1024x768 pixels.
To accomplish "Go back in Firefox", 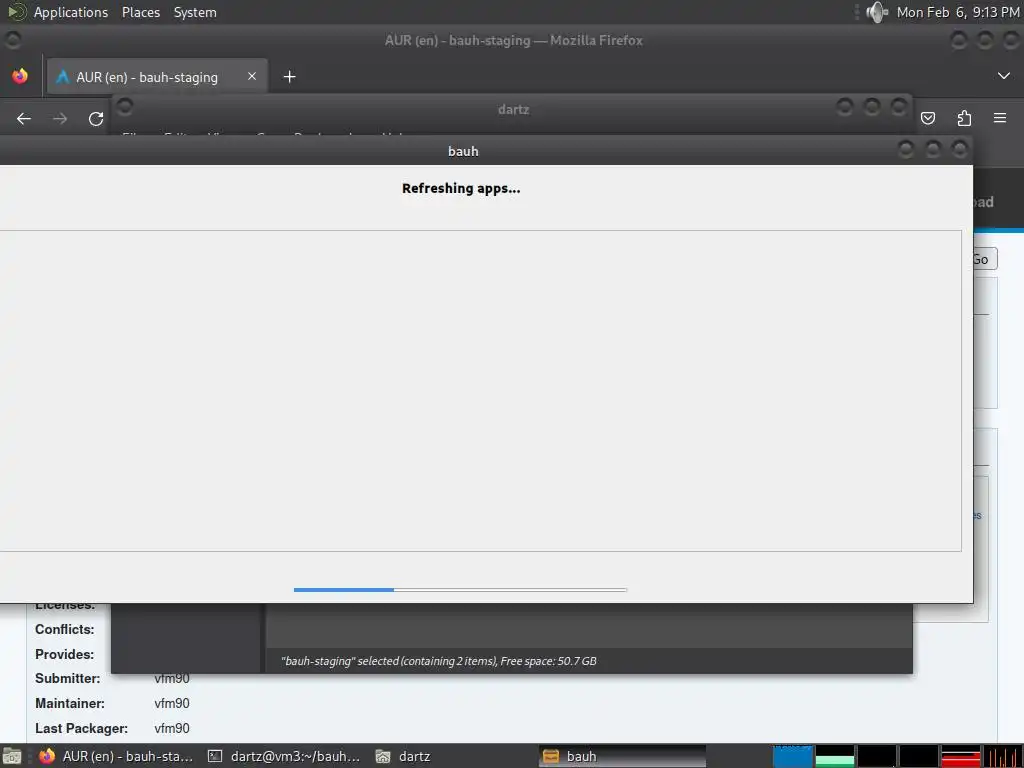I will tap(24, 119).
